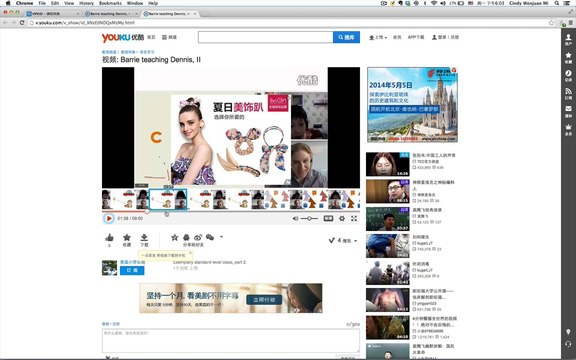The image size is (576, 360).
Task: Click the login / register link
Action: [x=445, y=37]
